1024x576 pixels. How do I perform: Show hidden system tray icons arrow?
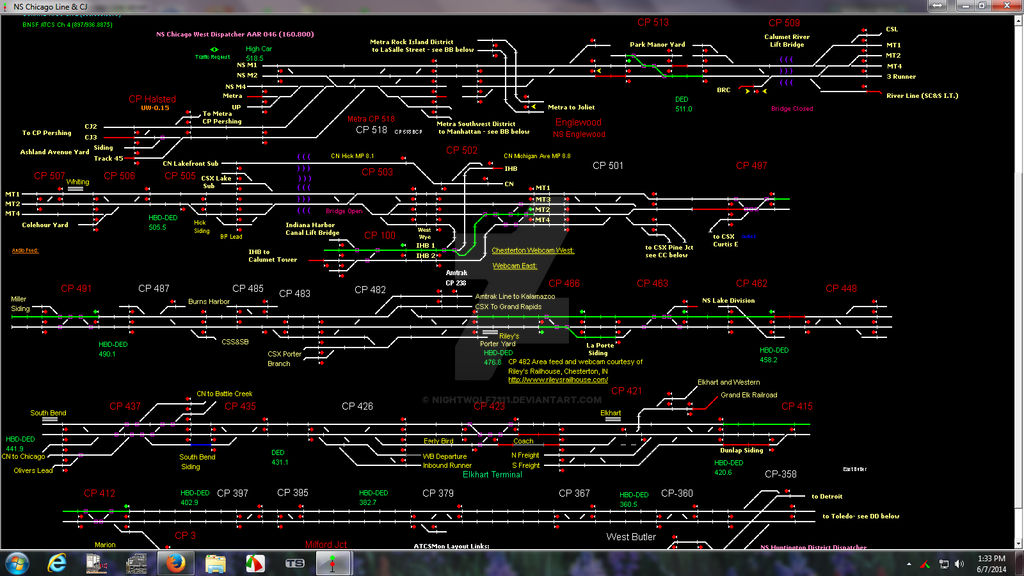click(909, 564)
